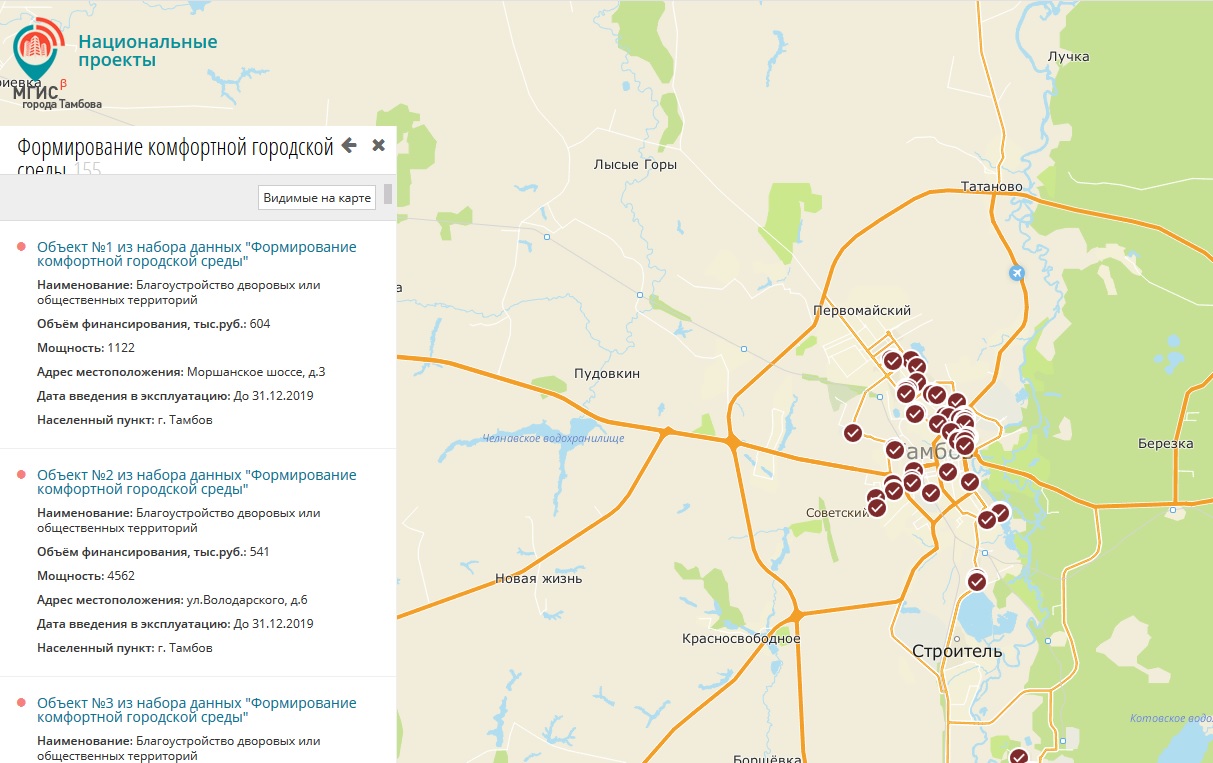Viewport: 1213px width, 763px height.
Task: Open the Национальные проекты header link
Action: pos(148,51)
